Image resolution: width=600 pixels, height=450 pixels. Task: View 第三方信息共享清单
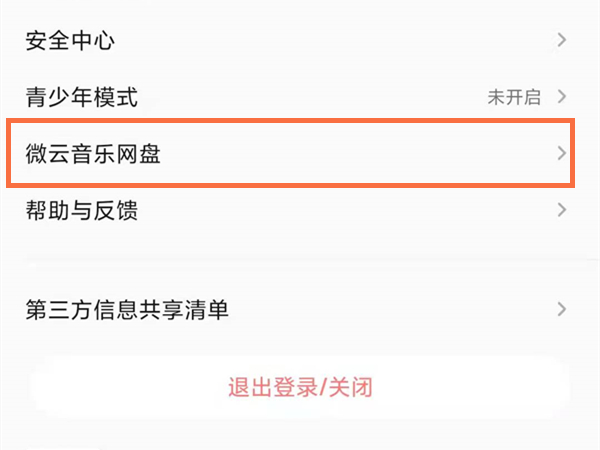(127, 310)
